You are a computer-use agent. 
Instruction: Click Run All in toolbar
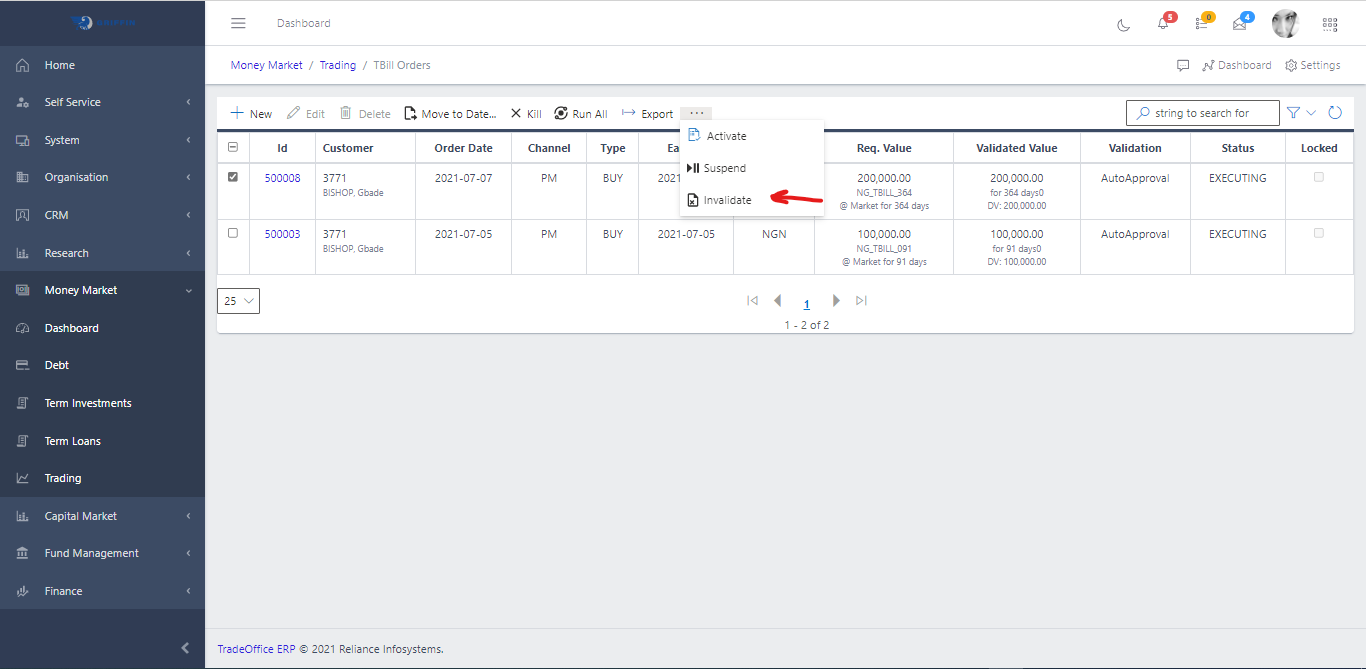[x=581, y=114]
